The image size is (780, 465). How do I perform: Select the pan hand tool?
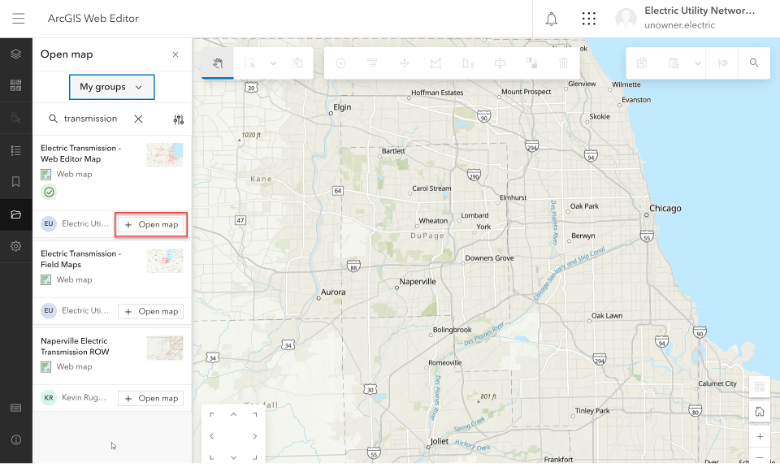point(217,63)
